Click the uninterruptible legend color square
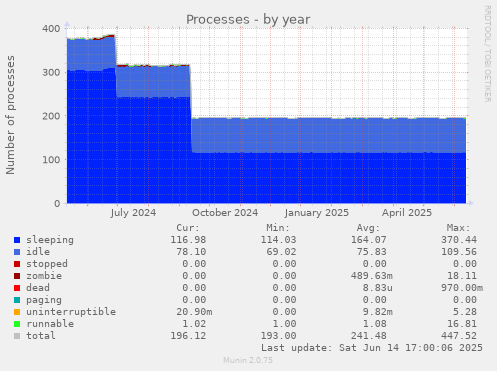This screenshot has height=371, width=497. click(17, 312)
